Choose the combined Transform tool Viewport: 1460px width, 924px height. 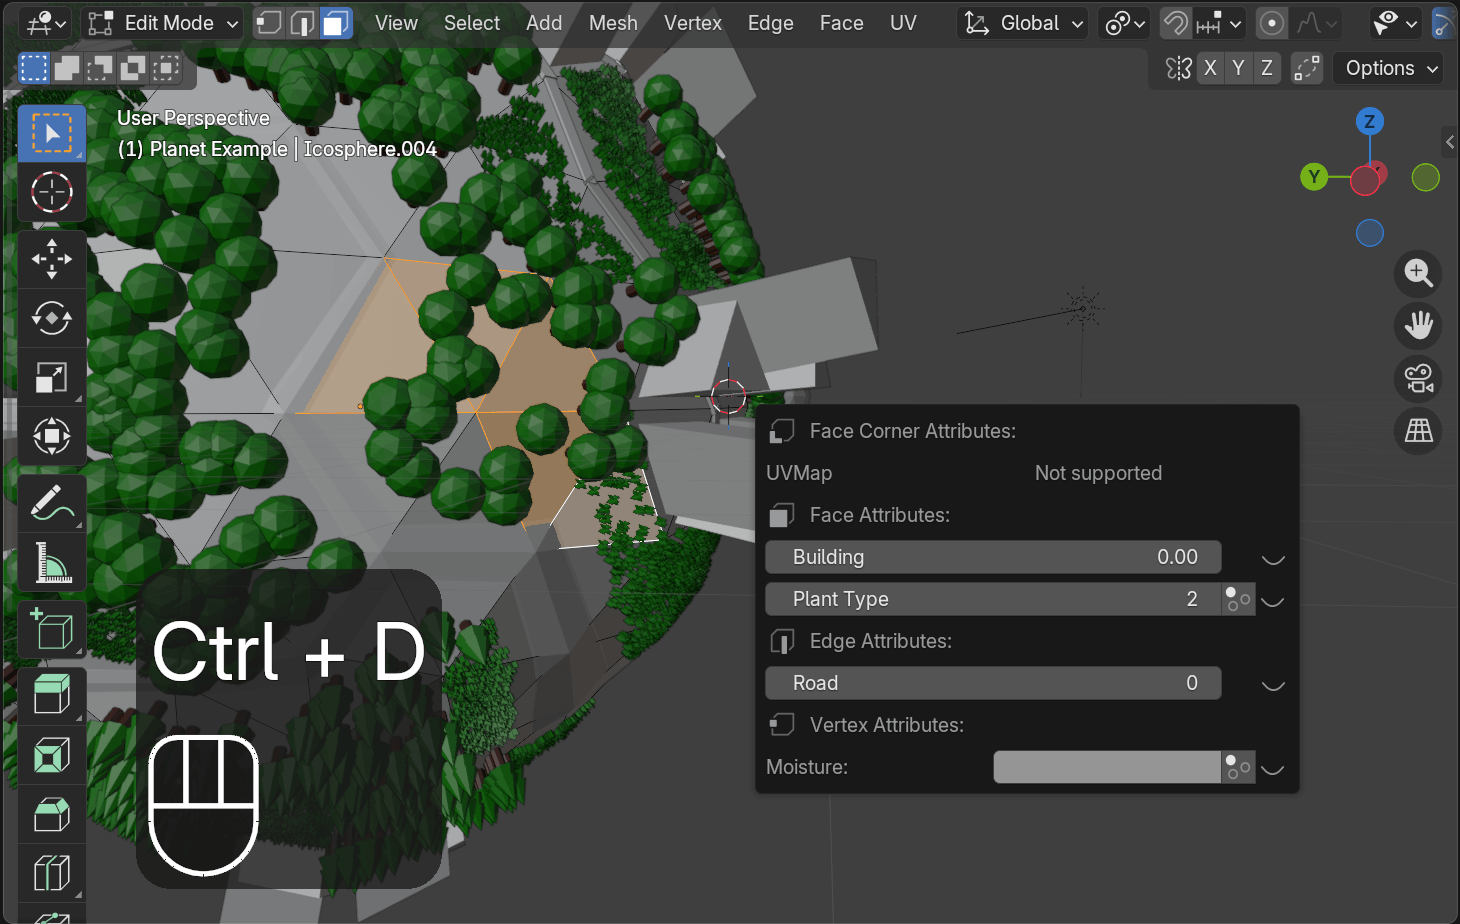[x=52, y=437]
